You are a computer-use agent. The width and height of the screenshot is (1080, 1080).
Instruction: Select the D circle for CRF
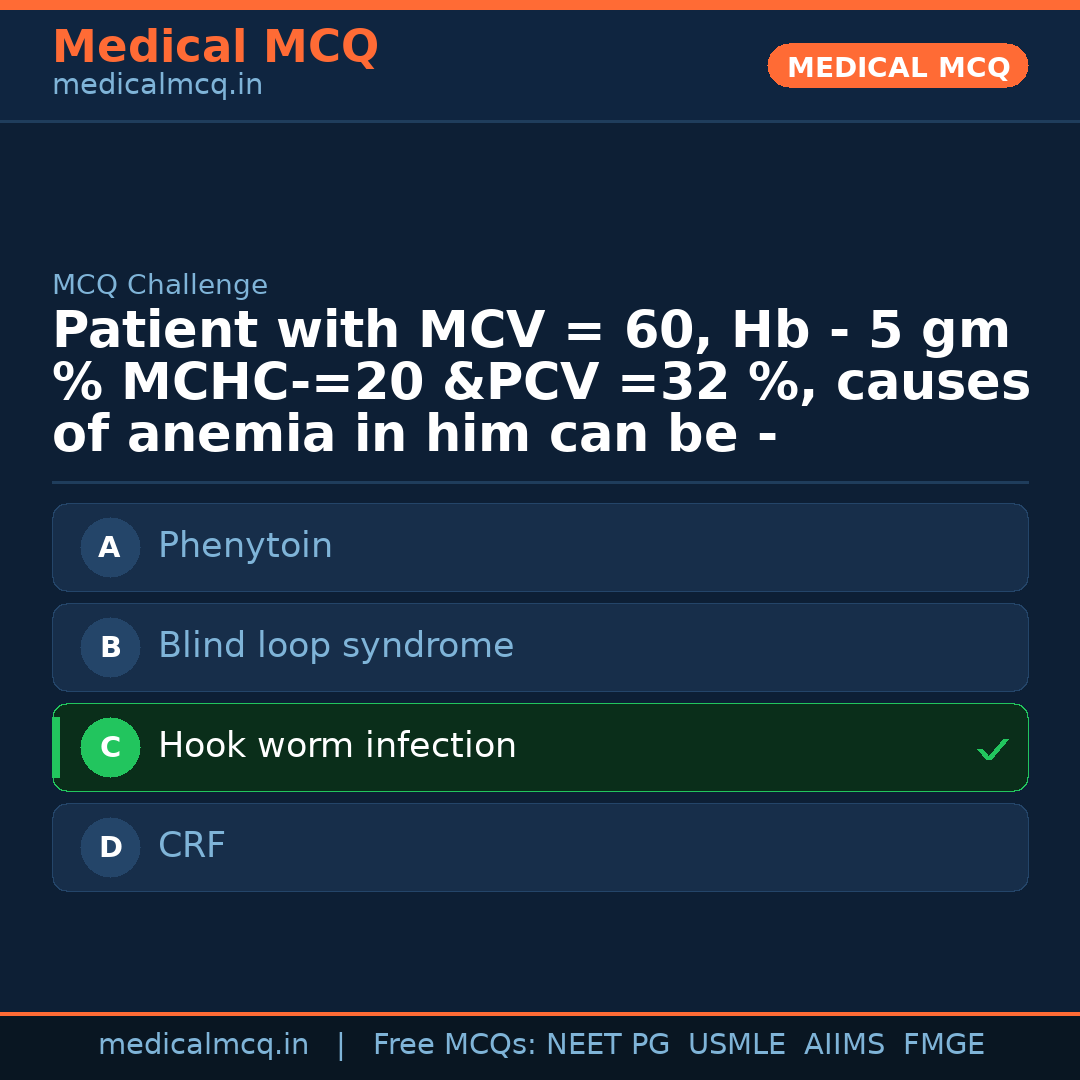110,847
